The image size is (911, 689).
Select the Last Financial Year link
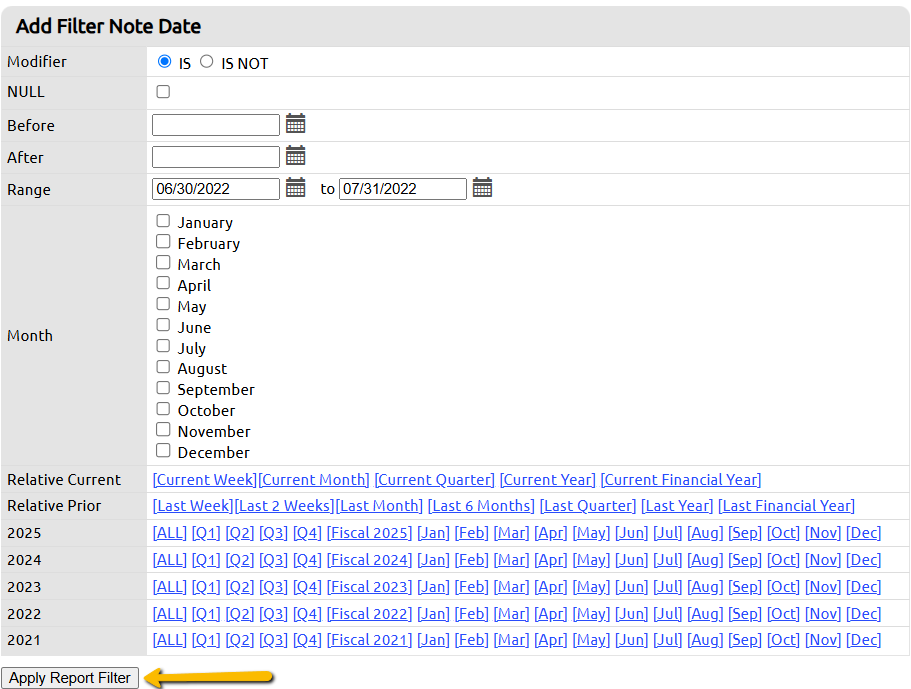(x=787, y=506)
